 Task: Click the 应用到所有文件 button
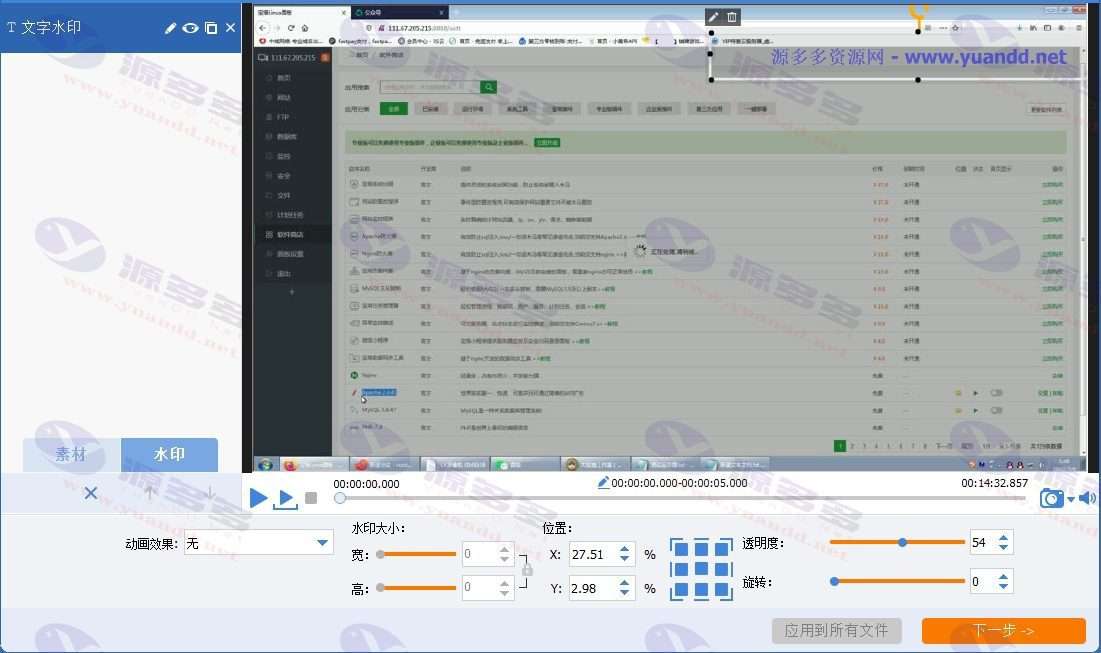[836, 631]
